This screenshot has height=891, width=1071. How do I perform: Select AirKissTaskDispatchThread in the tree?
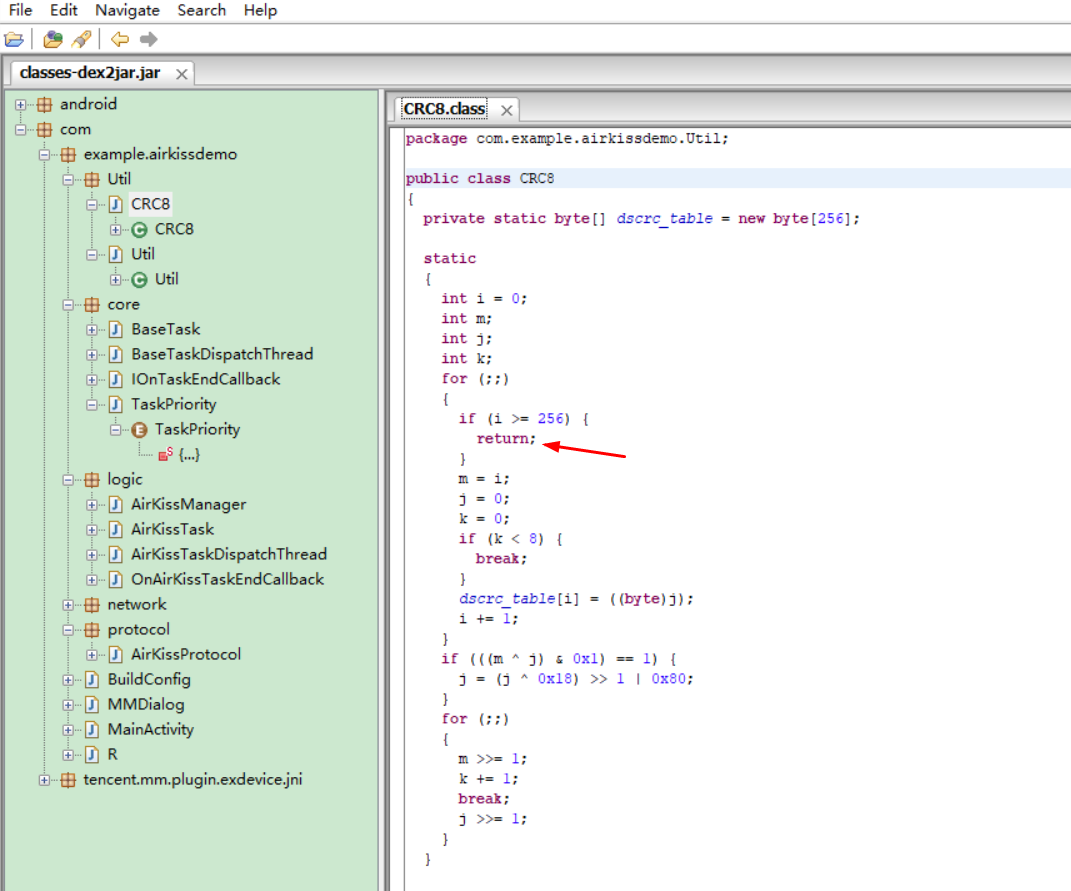(x=229, y=555)
